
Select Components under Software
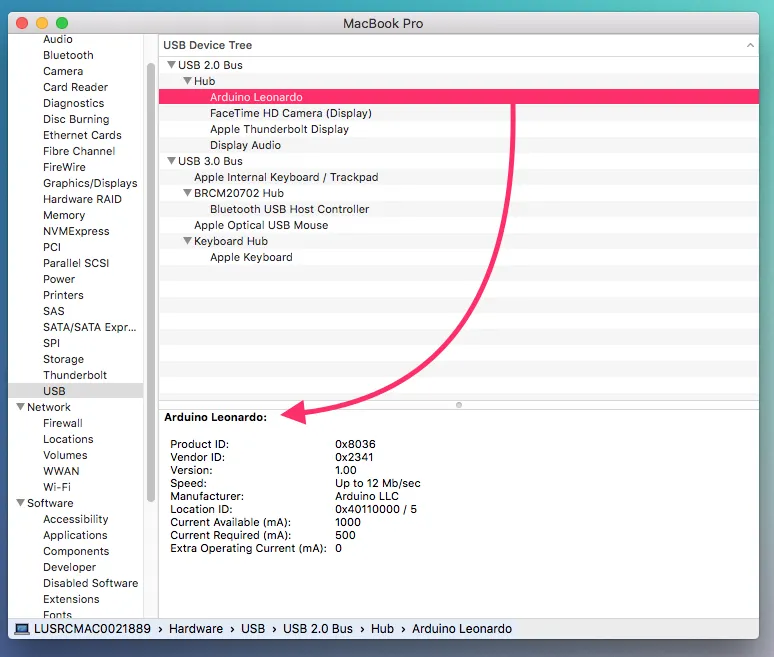click(76, 551)
